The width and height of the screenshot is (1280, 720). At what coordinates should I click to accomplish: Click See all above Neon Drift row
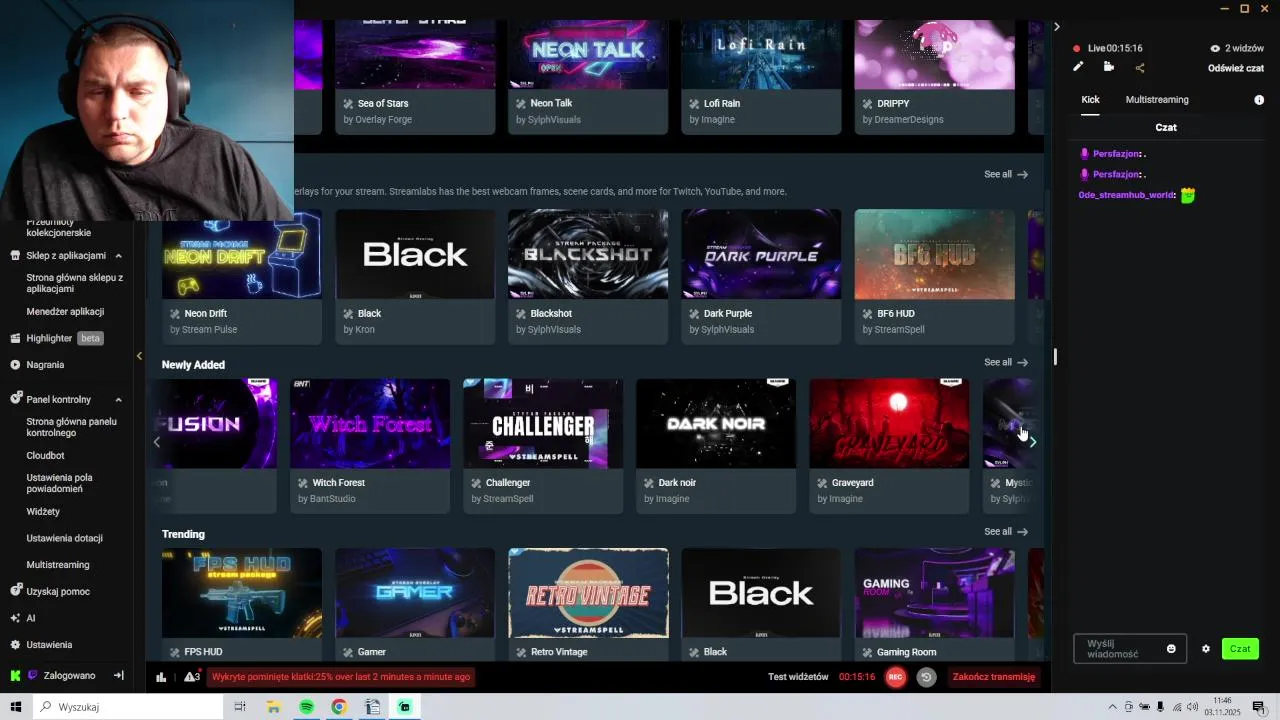pos(1005,174)
